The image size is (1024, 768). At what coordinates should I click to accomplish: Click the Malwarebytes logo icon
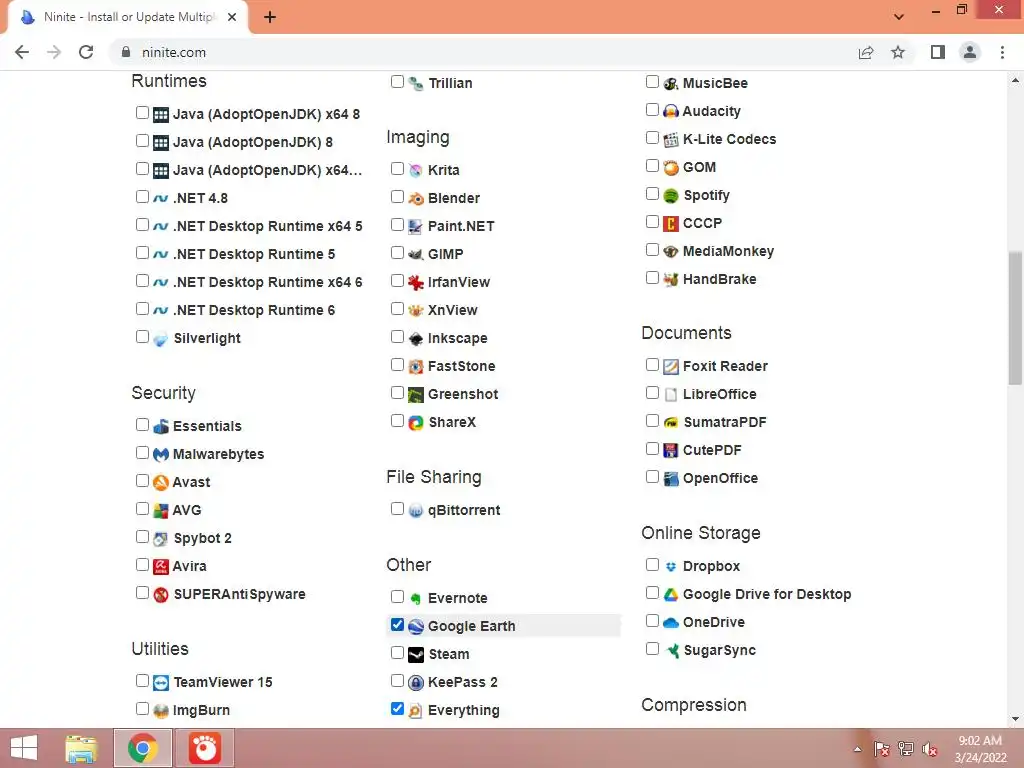pos(161,455)
